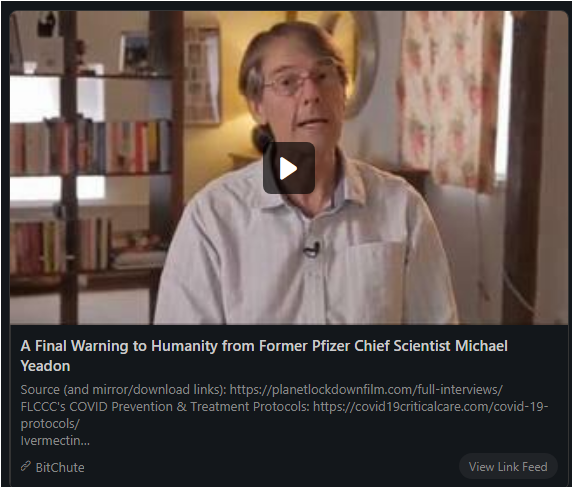
Task: Select the word 'Yeadon' in the title
Action: [x=45, y=366]
